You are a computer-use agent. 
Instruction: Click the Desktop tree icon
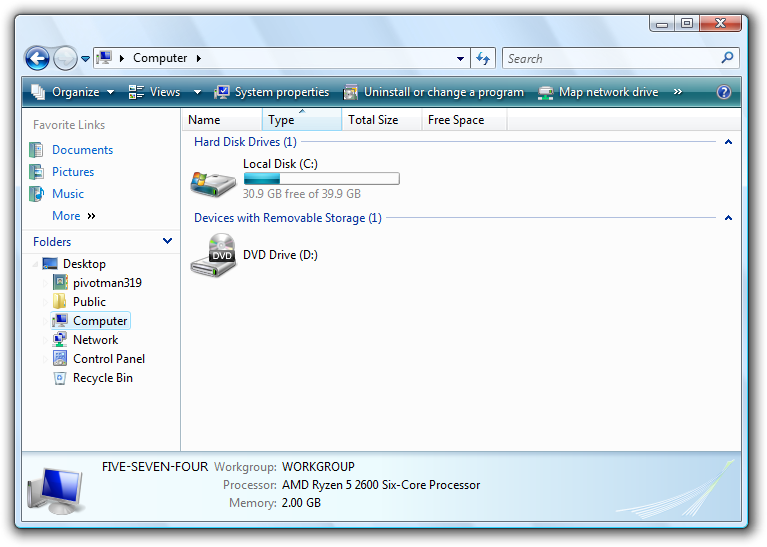tap(50, 264)
